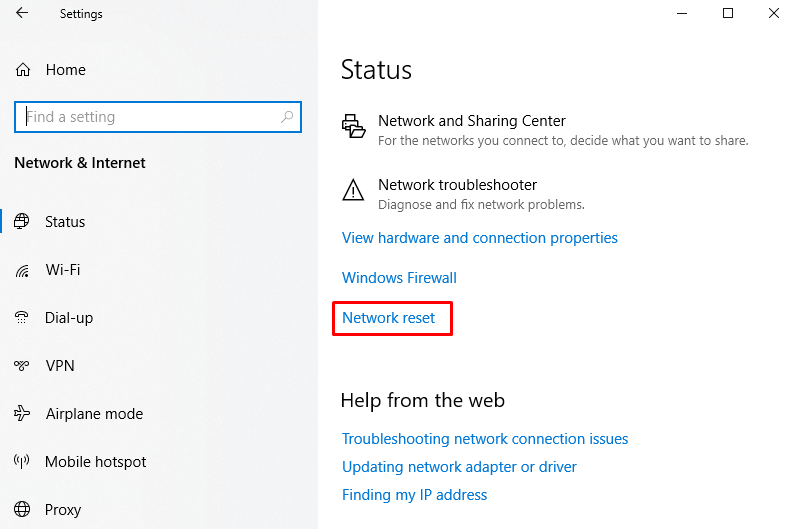Click the Airplane mode icon
This screenshot has width=792, height=529.
[22, 414]
